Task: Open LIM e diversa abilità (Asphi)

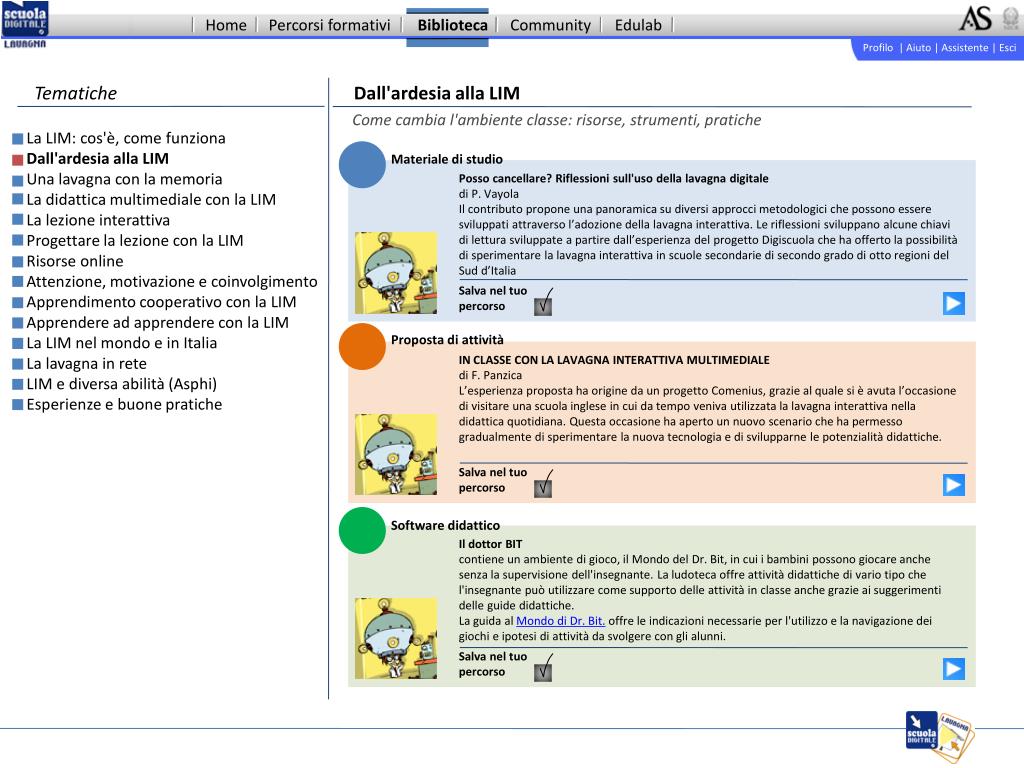Action: point(121,384)
